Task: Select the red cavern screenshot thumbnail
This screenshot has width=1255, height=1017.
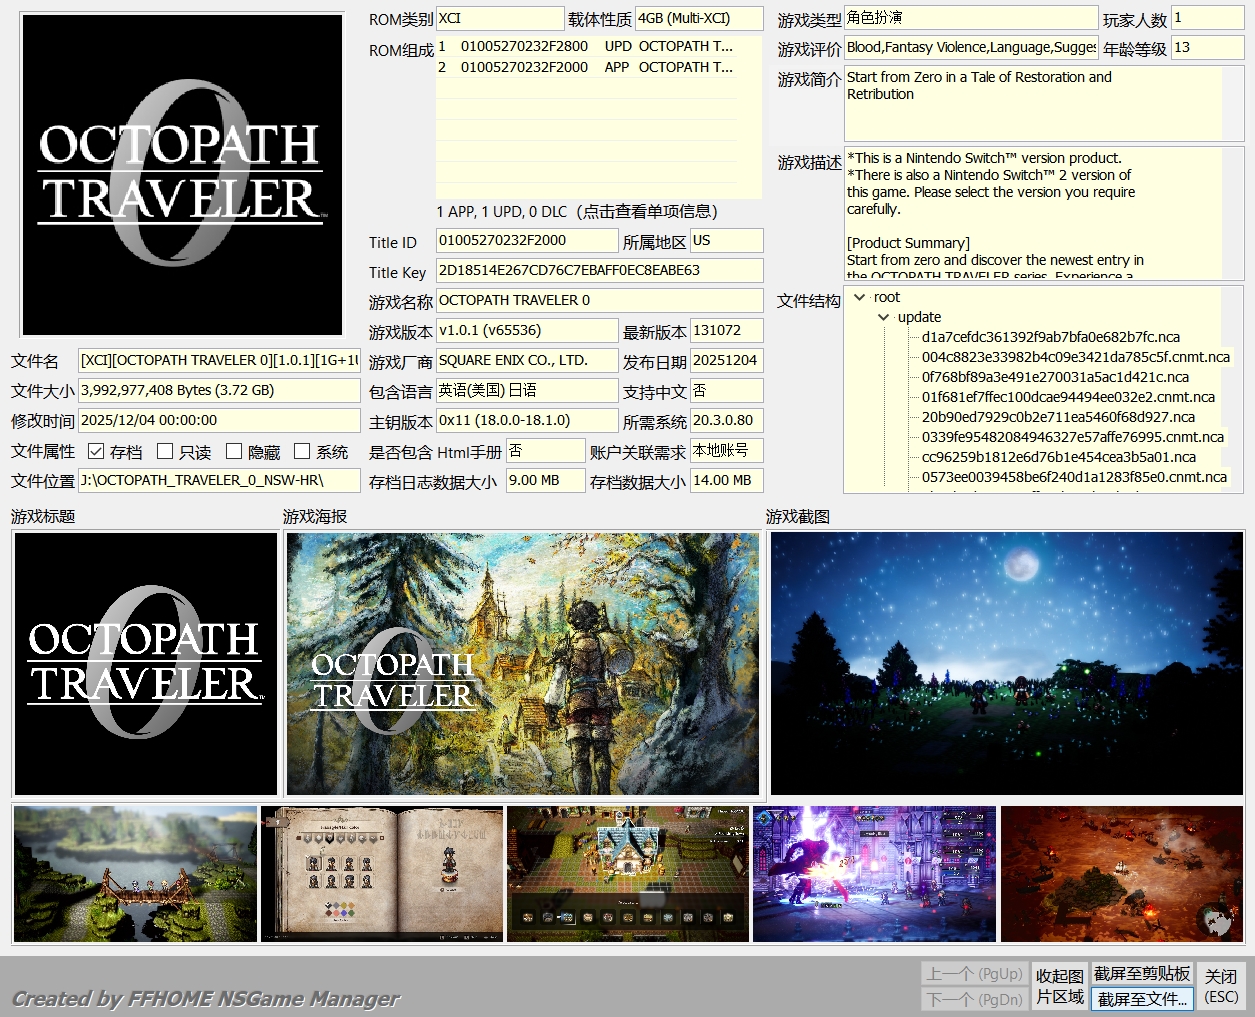Action: [x=1121, y=874]
